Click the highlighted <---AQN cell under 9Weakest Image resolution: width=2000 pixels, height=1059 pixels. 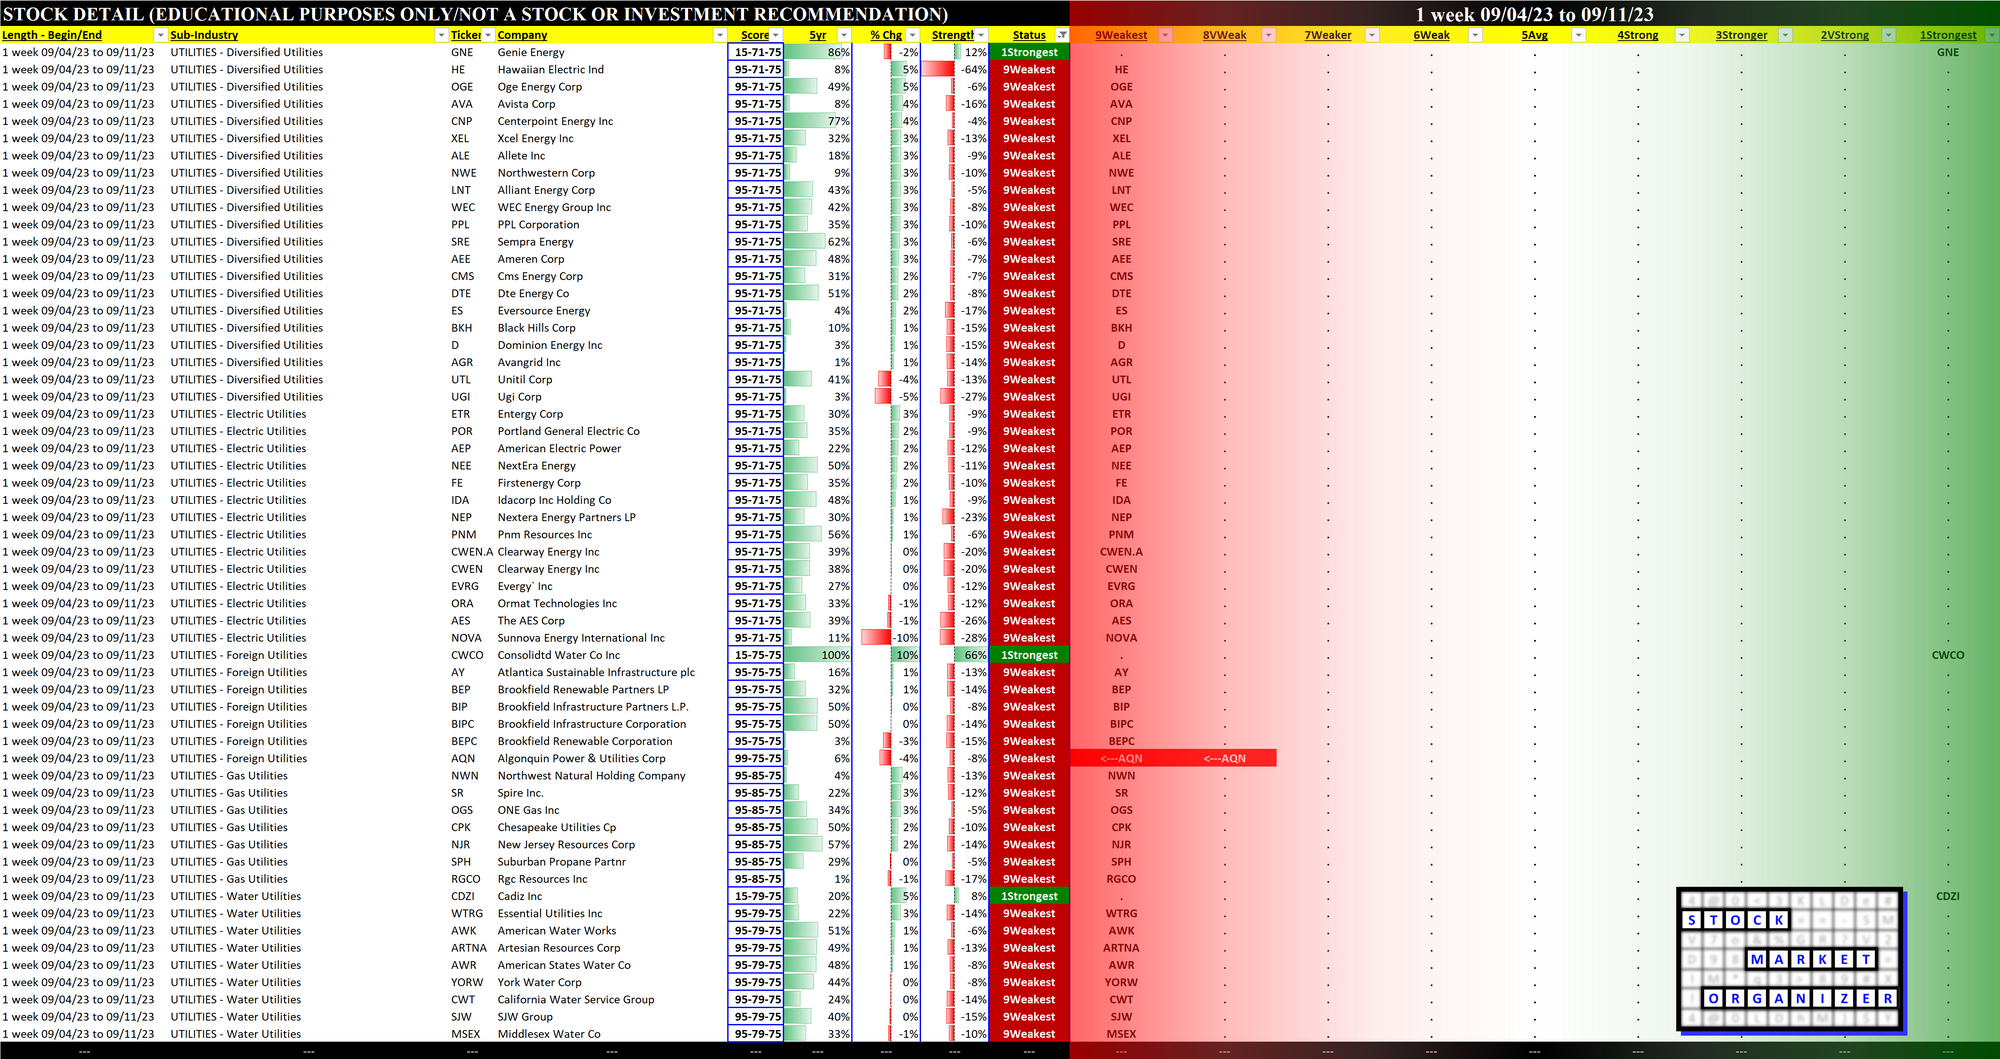1121,758
